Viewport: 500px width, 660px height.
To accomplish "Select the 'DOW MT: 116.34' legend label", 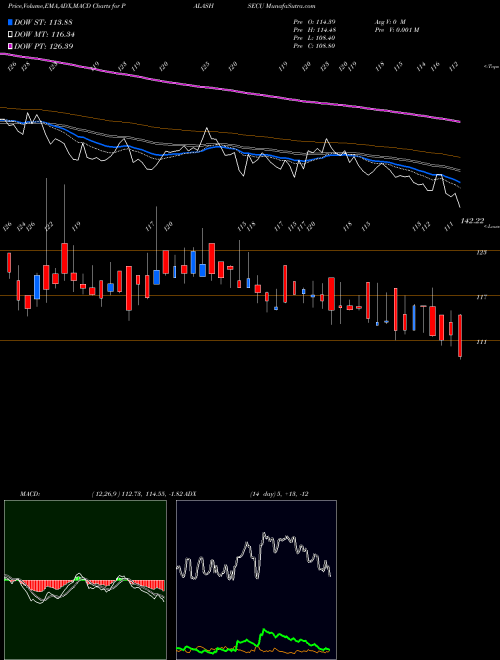I will coord(45,35).
